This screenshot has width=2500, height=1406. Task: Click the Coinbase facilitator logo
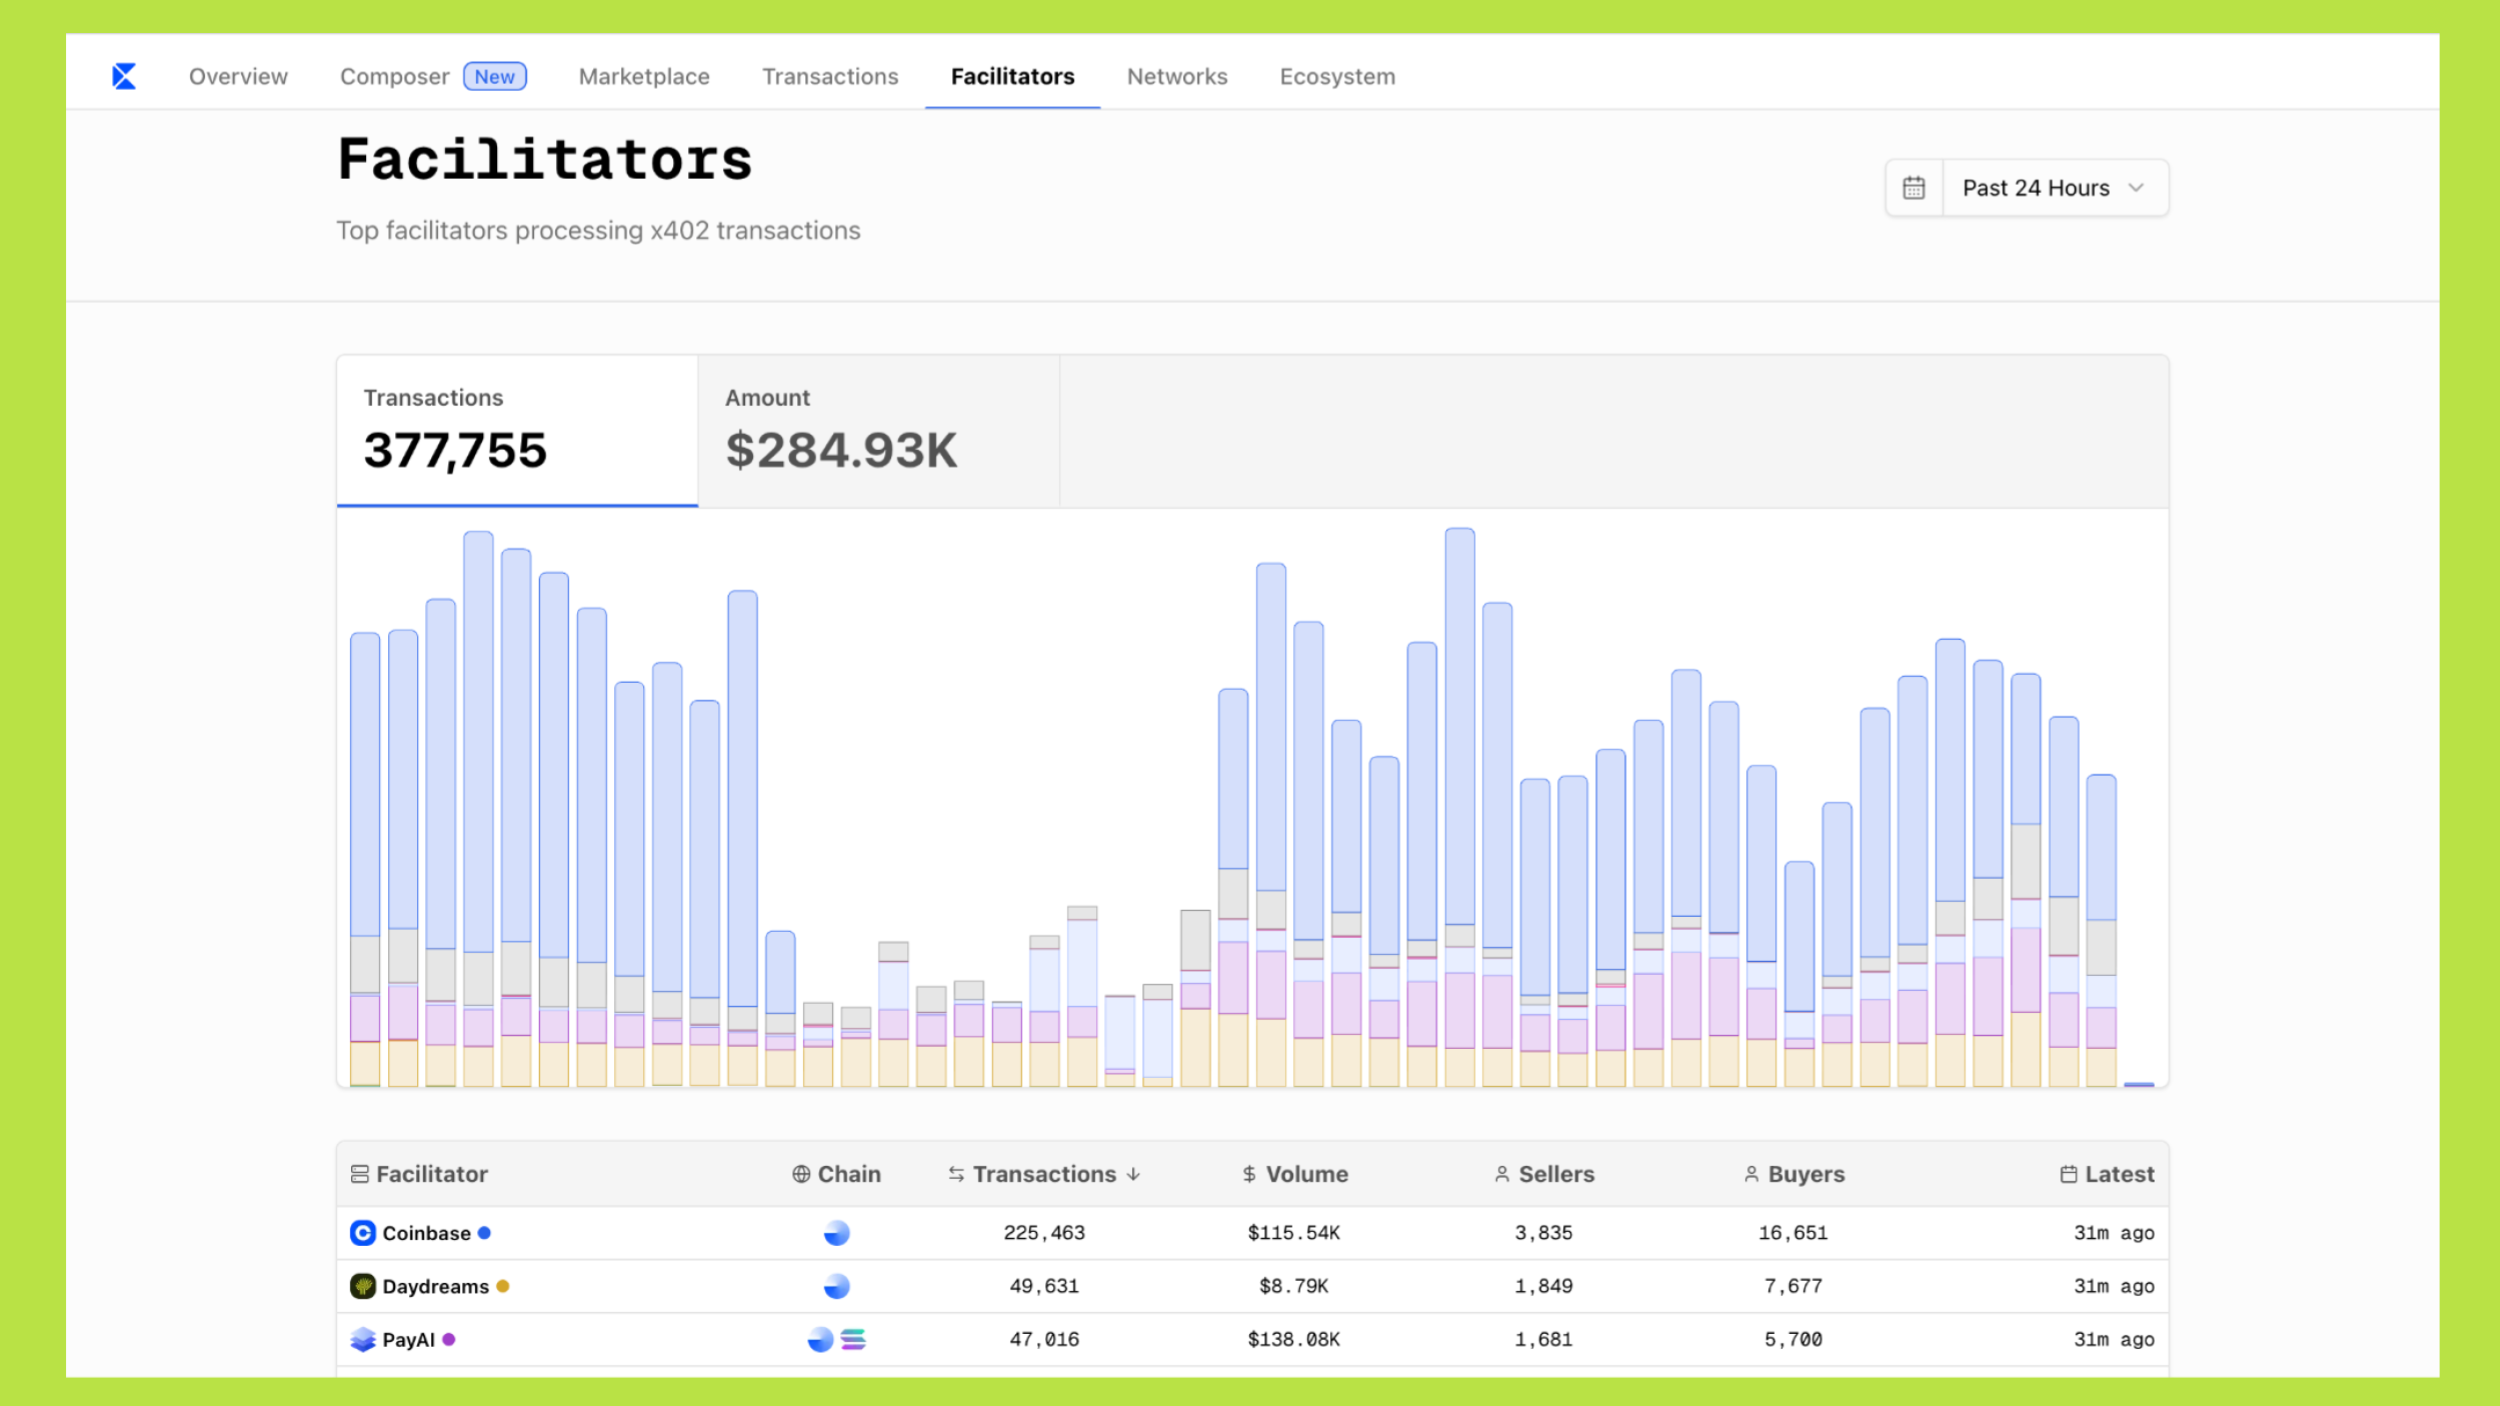coord(362,1233)
